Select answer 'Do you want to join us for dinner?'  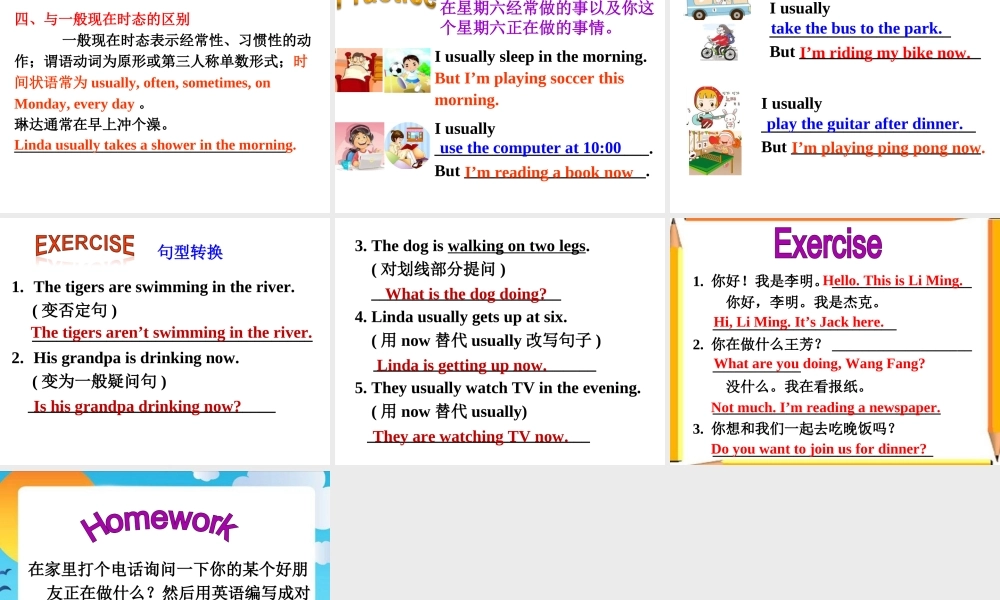click(x=819, y=449)
